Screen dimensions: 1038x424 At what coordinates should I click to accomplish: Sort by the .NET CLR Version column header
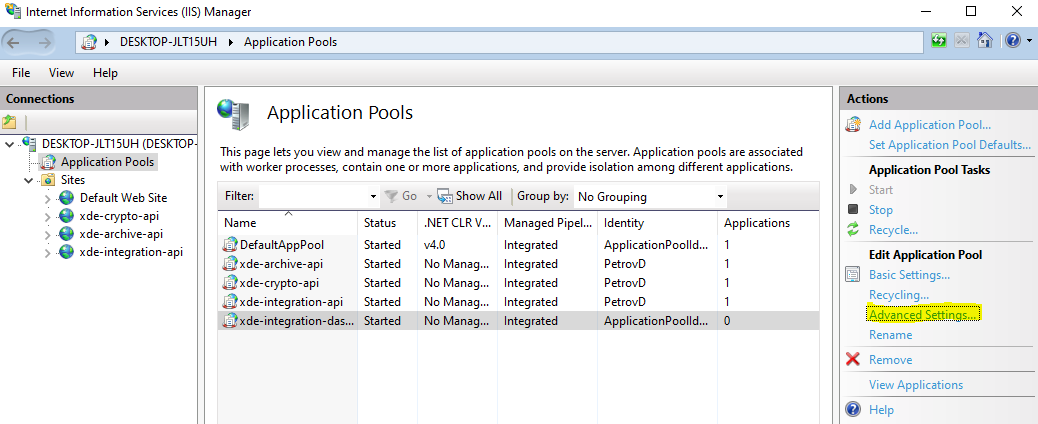(457, 223)
